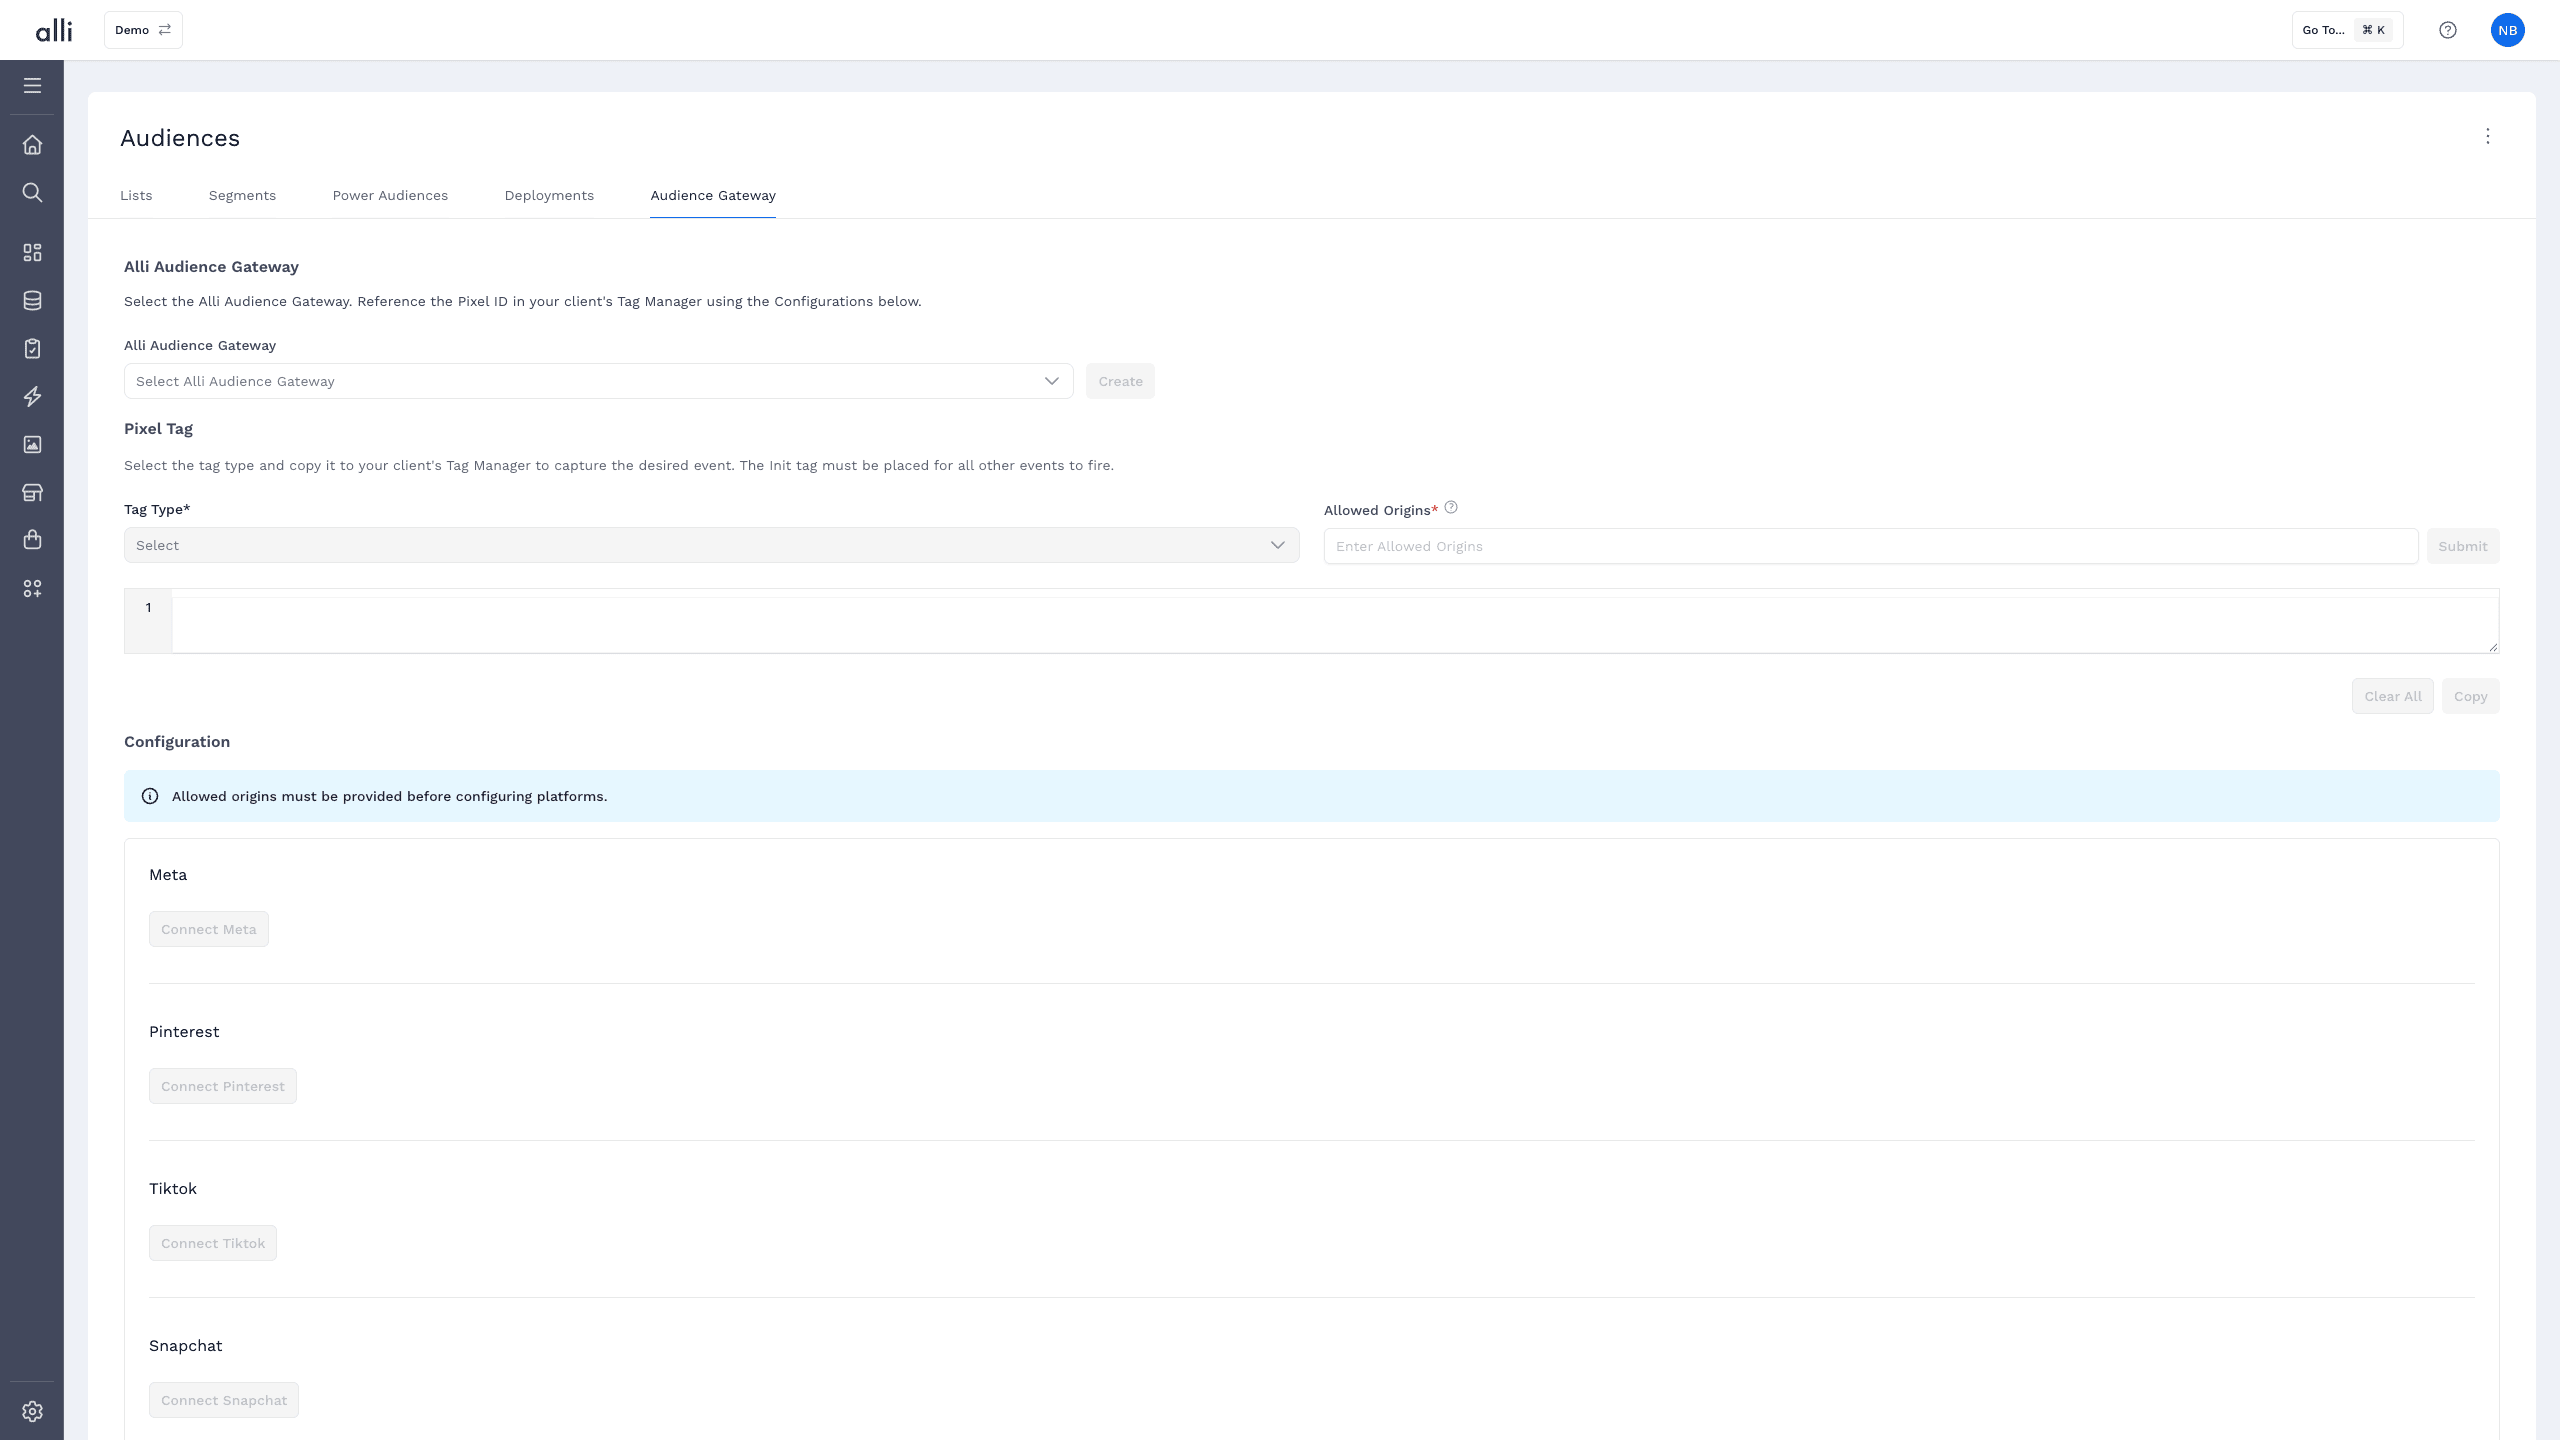The height and width of the screenshot is (1440, 2560).
Task: Switch to the Deployments tab
Action: coord(549,195)
